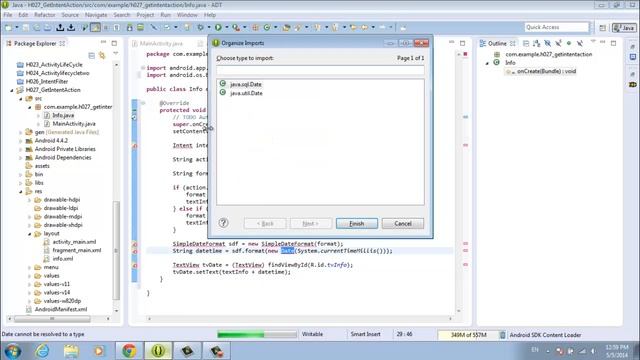Open the Refactor menu
The width and height of the screenshot is (640, 360).
pos(44,15)
